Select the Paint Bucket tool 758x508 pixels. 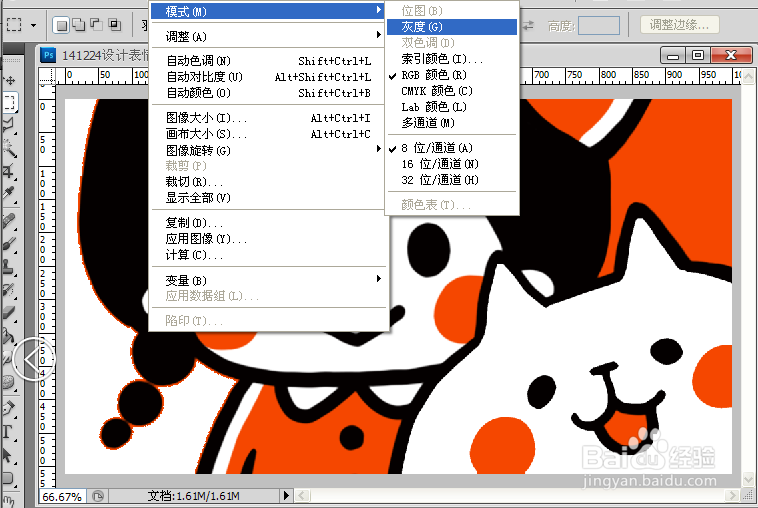pyautogui.click(x=9, y=336)
